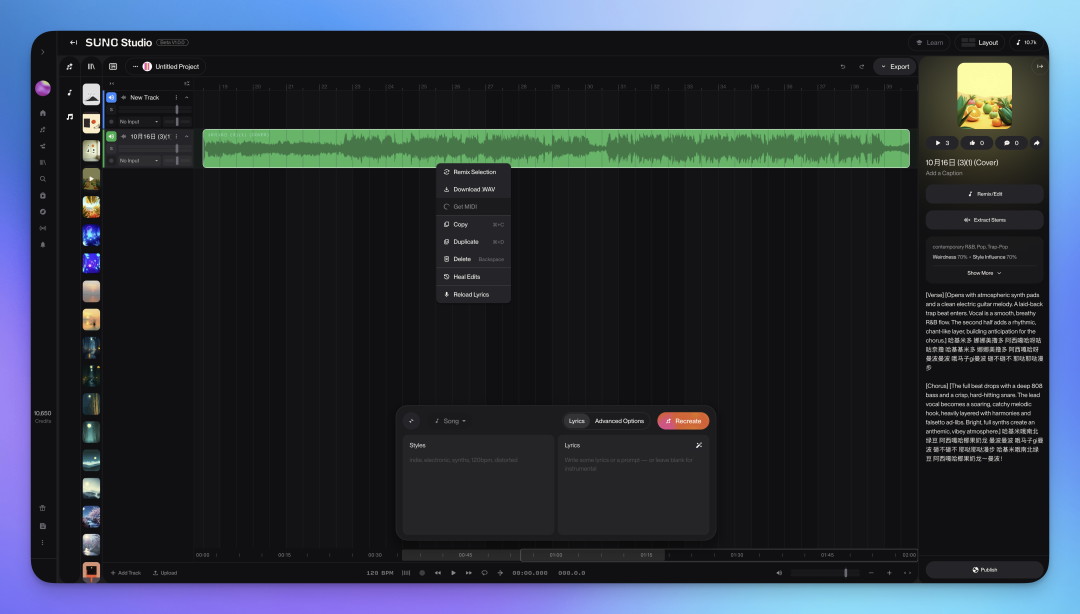
Task: Arm recording on the New Track row
Action: click(x=112, y=121)
